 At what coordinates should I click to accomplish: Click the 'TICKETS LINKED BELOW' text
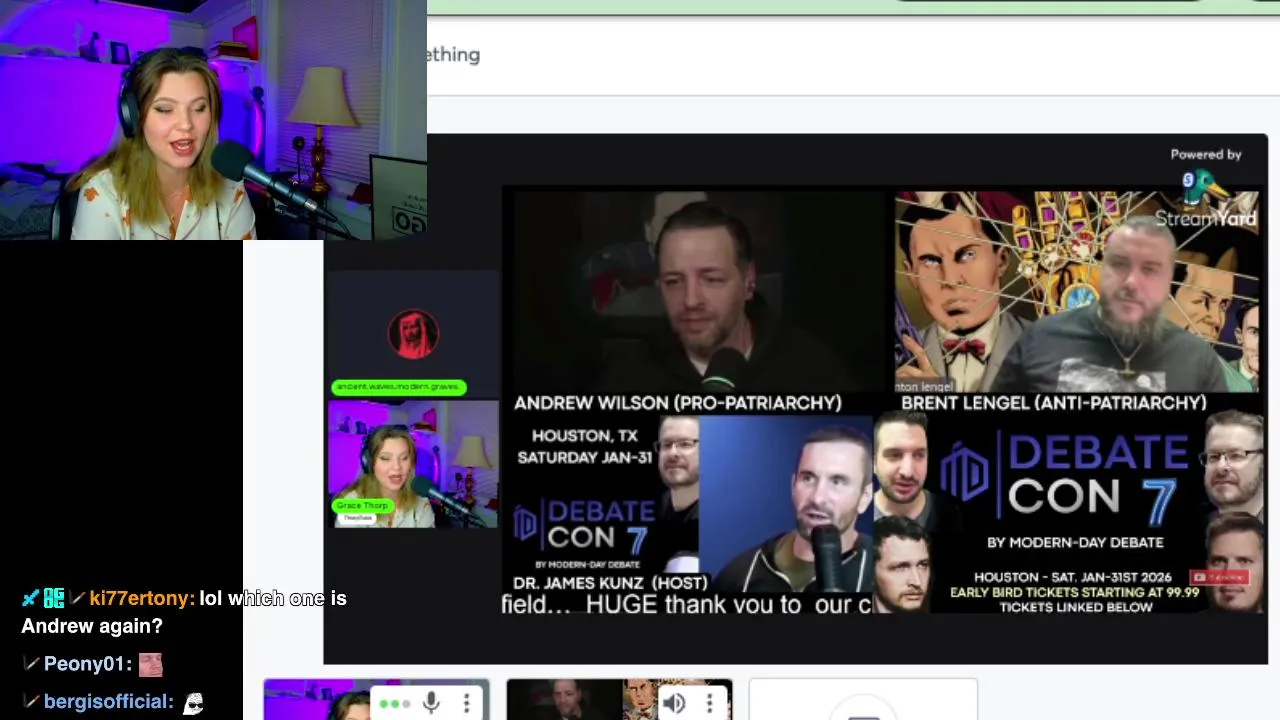coord(1075,607)
